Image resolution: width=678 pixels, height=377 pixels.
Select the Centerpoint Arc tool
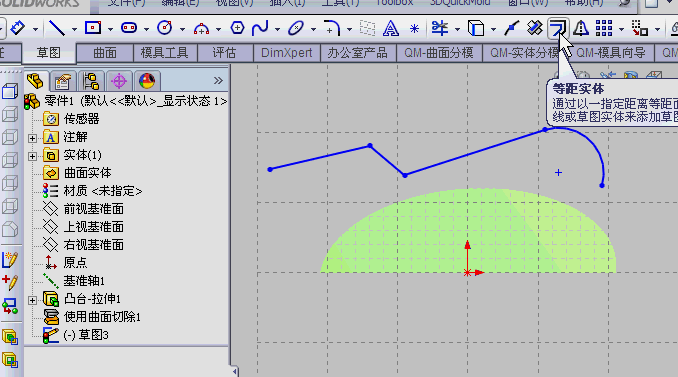point(201,29)
